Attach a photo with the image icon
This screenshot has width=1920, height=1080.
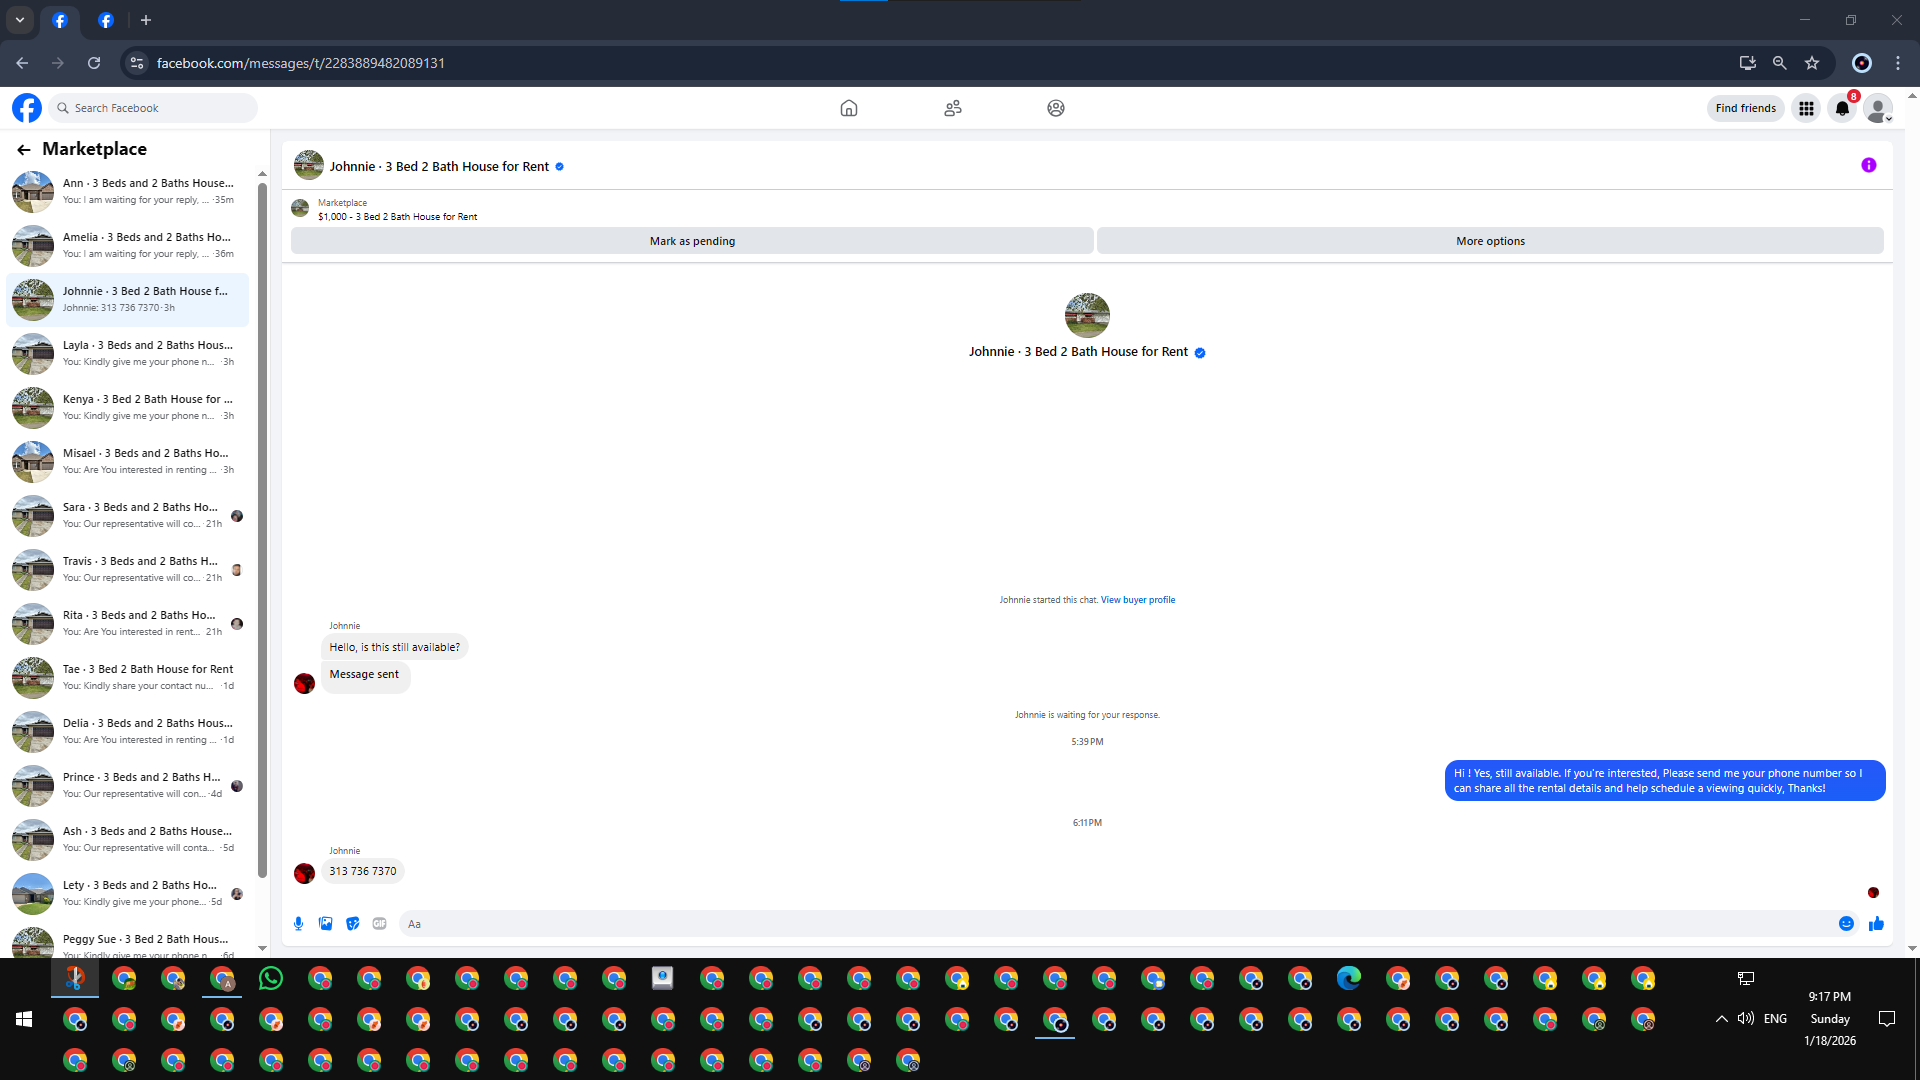tap(325, 924)
